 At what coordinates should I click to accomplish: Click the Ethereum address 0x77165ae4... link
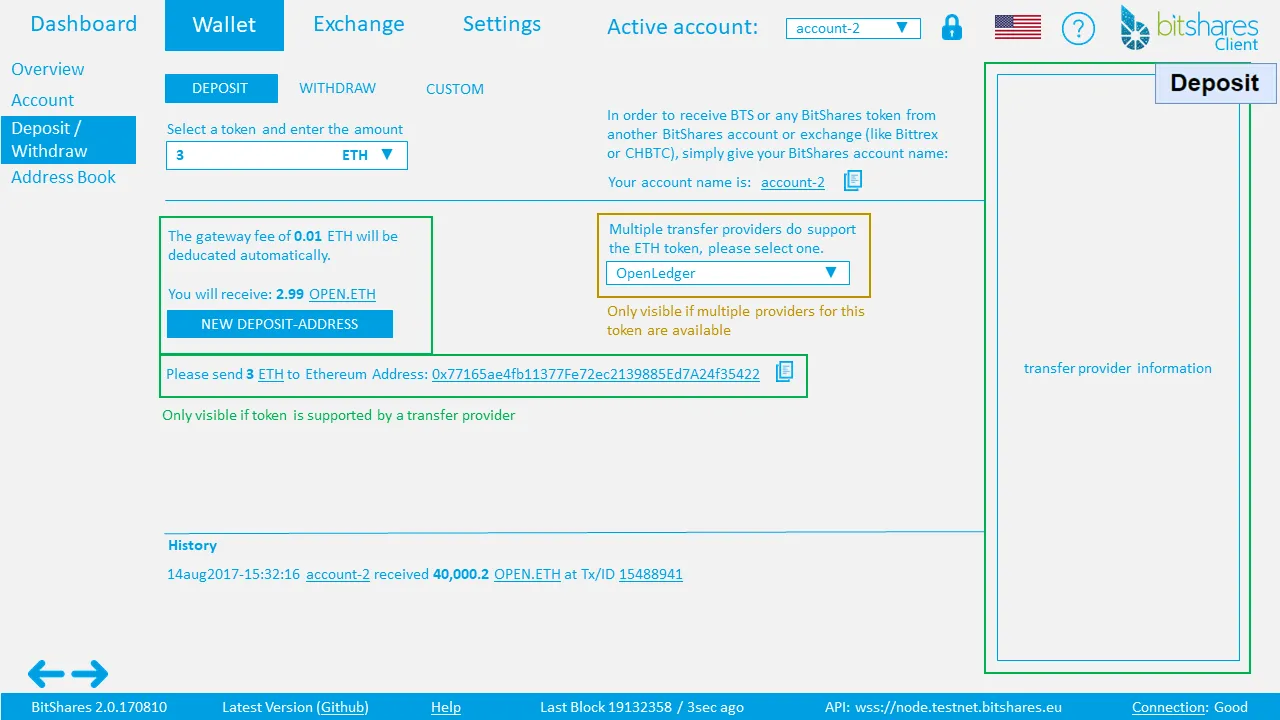pyautogui.click(x=596, y=374)
